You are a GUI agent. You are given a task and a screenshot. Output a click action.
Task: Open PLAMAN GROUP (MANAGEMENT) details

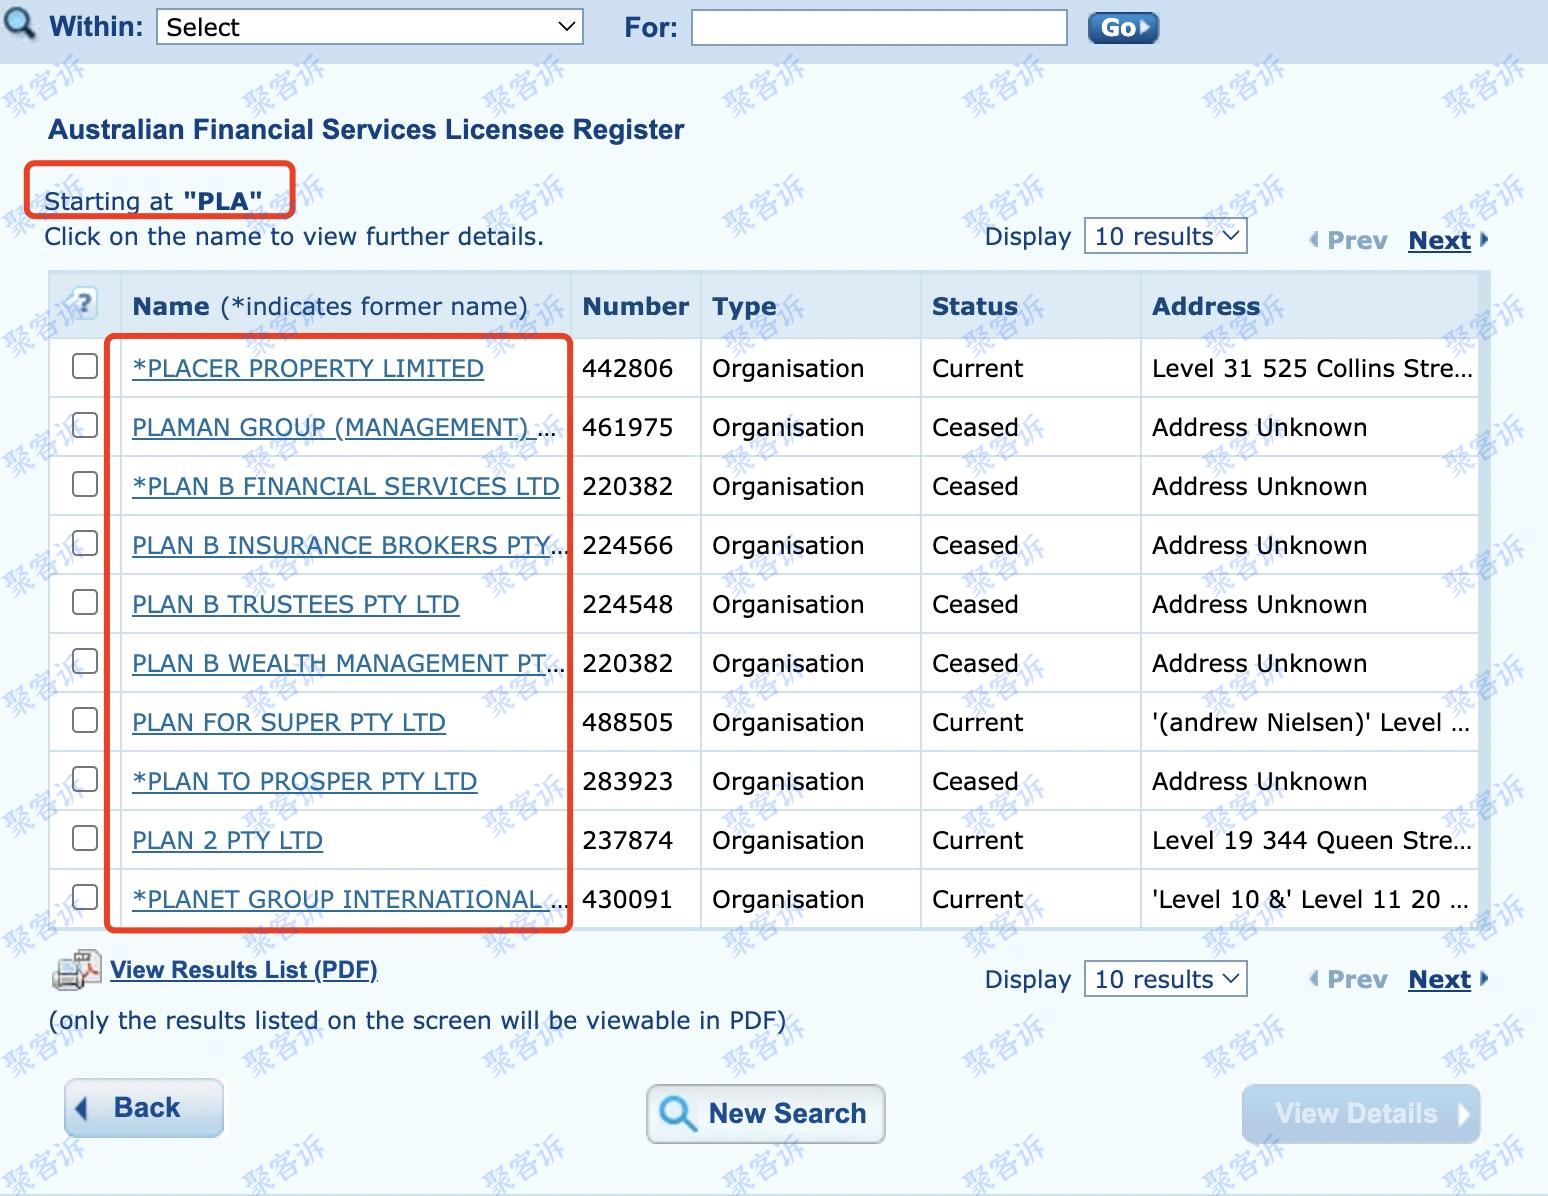click(x=345, y=427)
